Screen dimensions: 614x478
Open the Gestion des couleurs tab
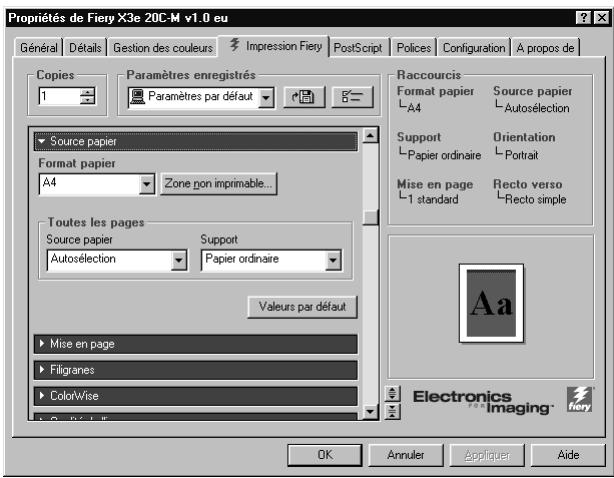[x=163, y=48]
